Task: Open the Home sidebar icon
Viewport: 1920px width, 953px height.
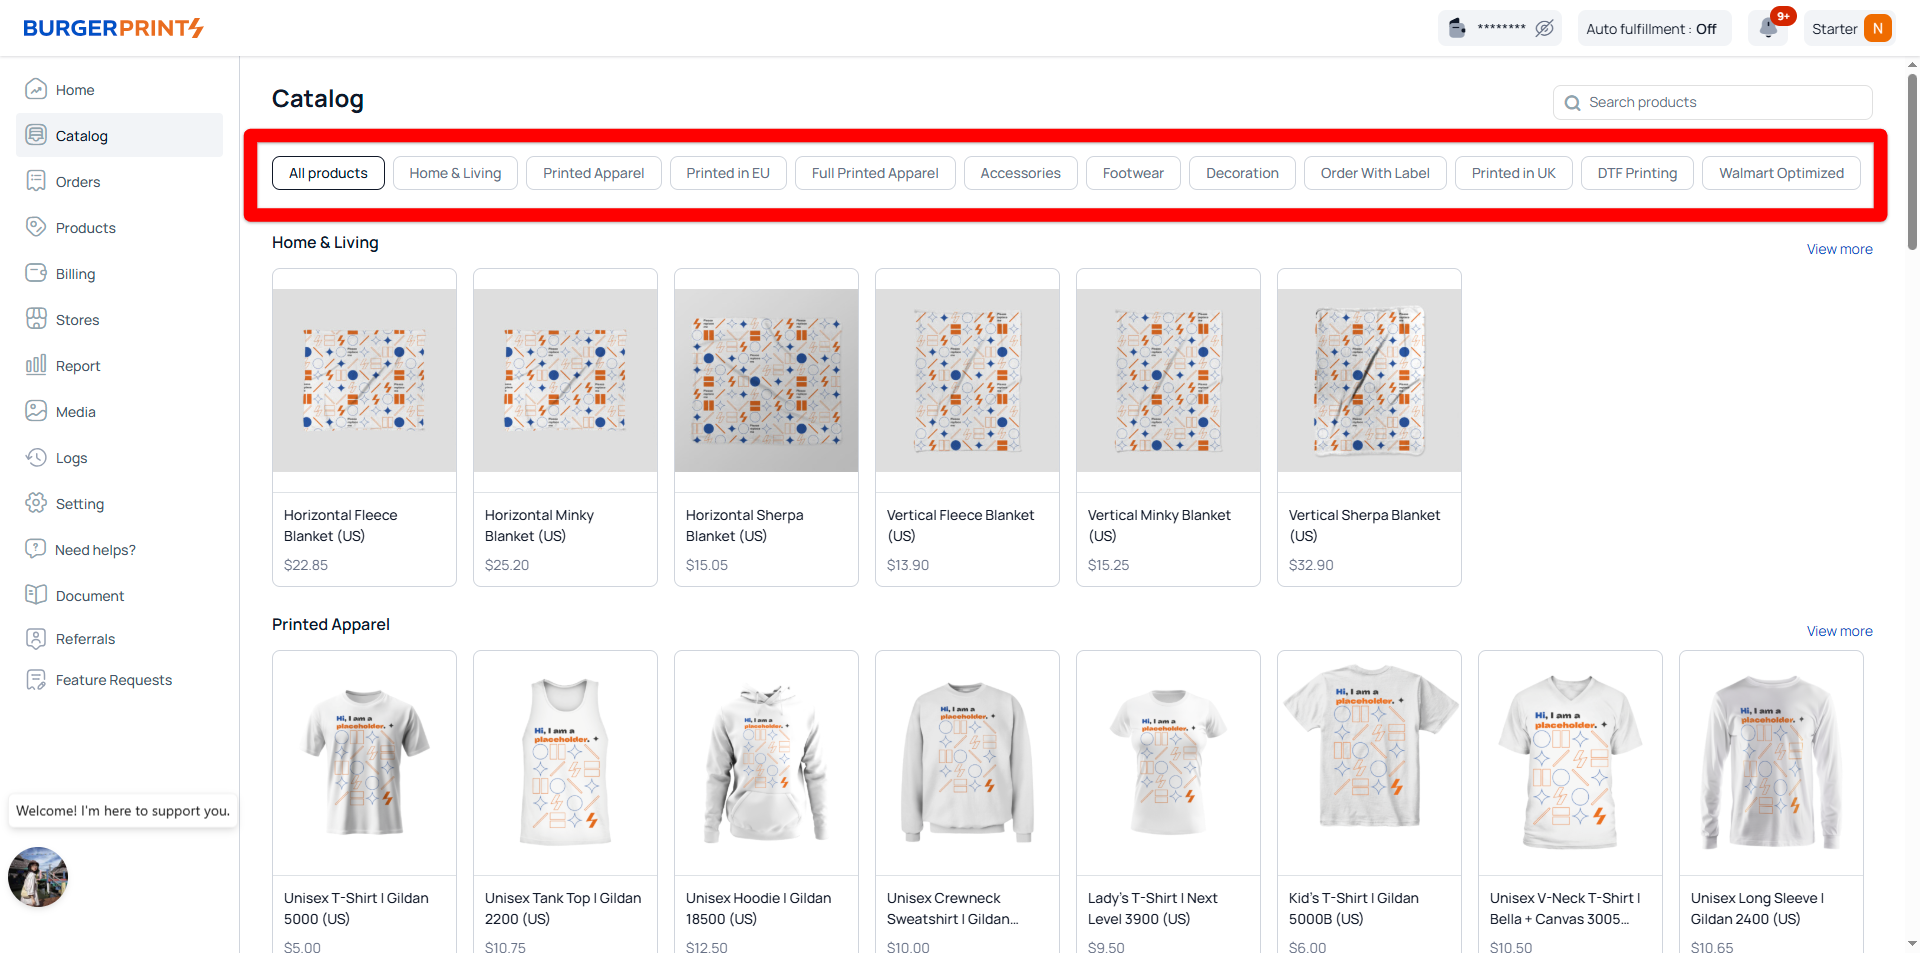Action: click(x=36, y=89)
